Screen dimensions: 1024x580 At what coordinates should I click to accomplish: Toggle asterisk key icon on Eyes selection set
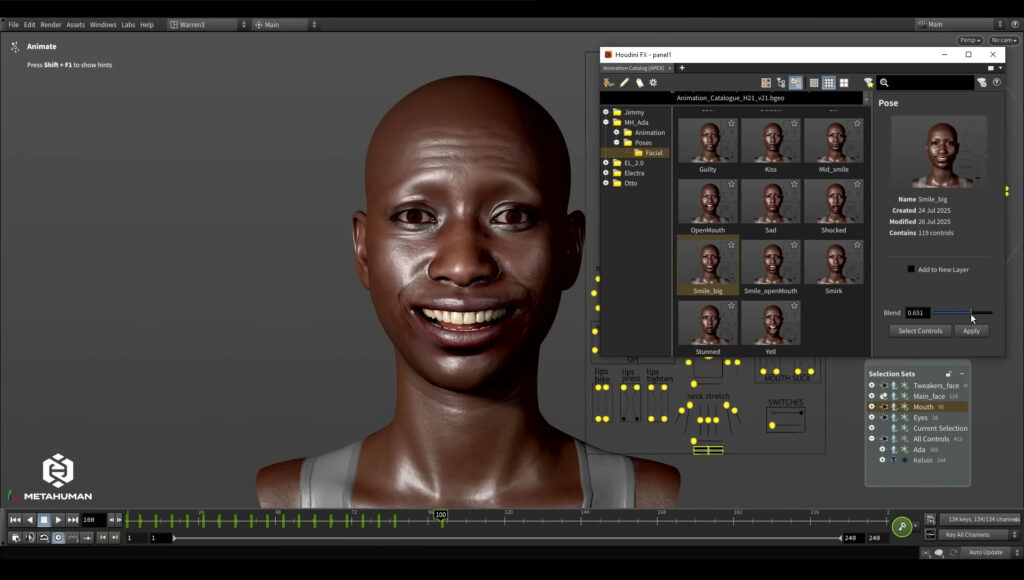tap(904, 417)
